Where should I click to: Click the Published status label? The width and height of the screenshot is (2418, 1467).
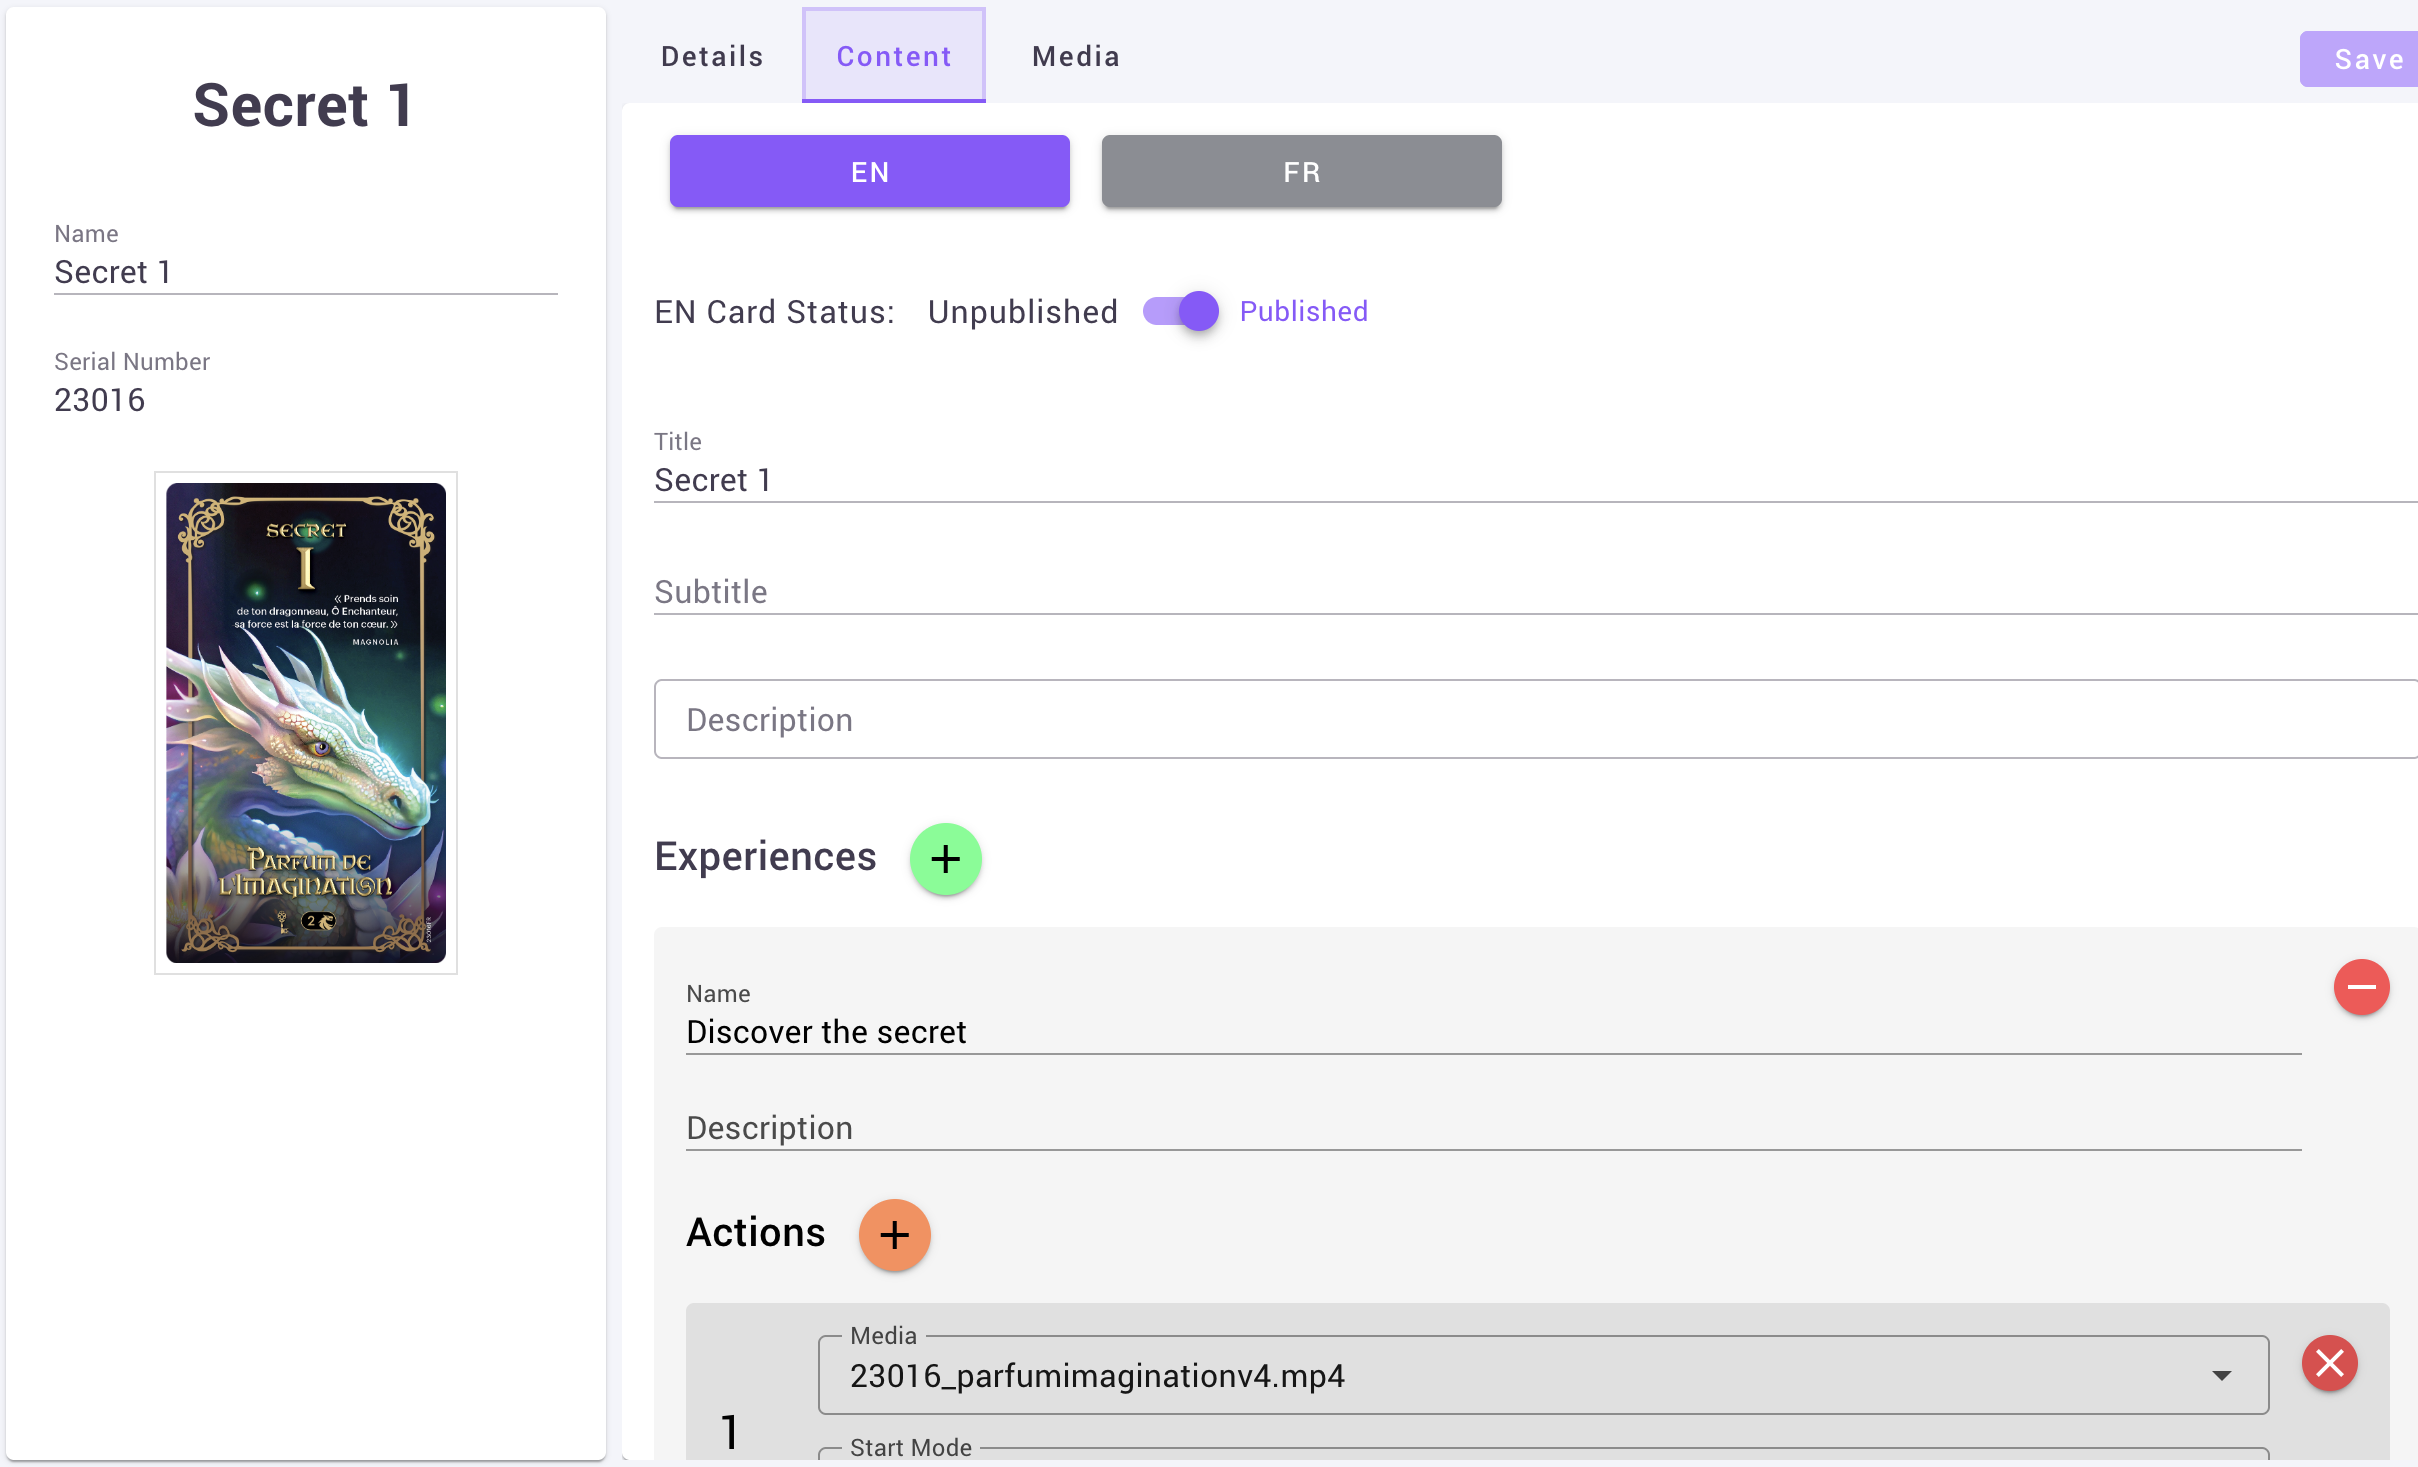1303,312
